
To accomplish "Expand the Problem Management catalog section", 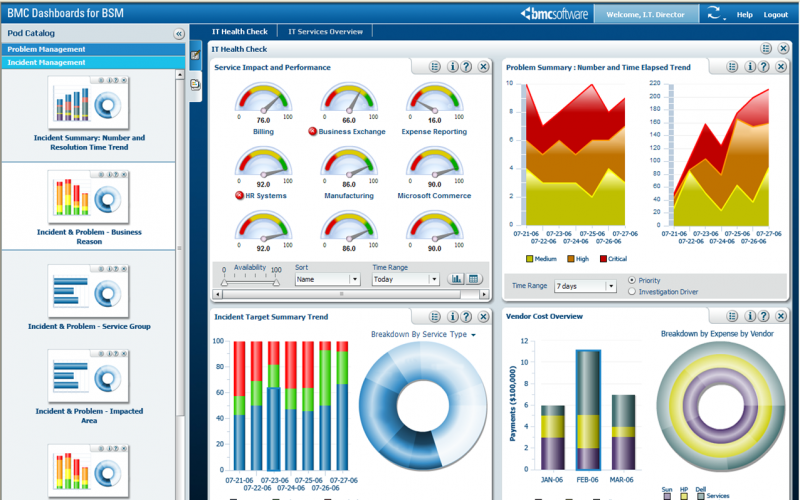I will 93,49.
